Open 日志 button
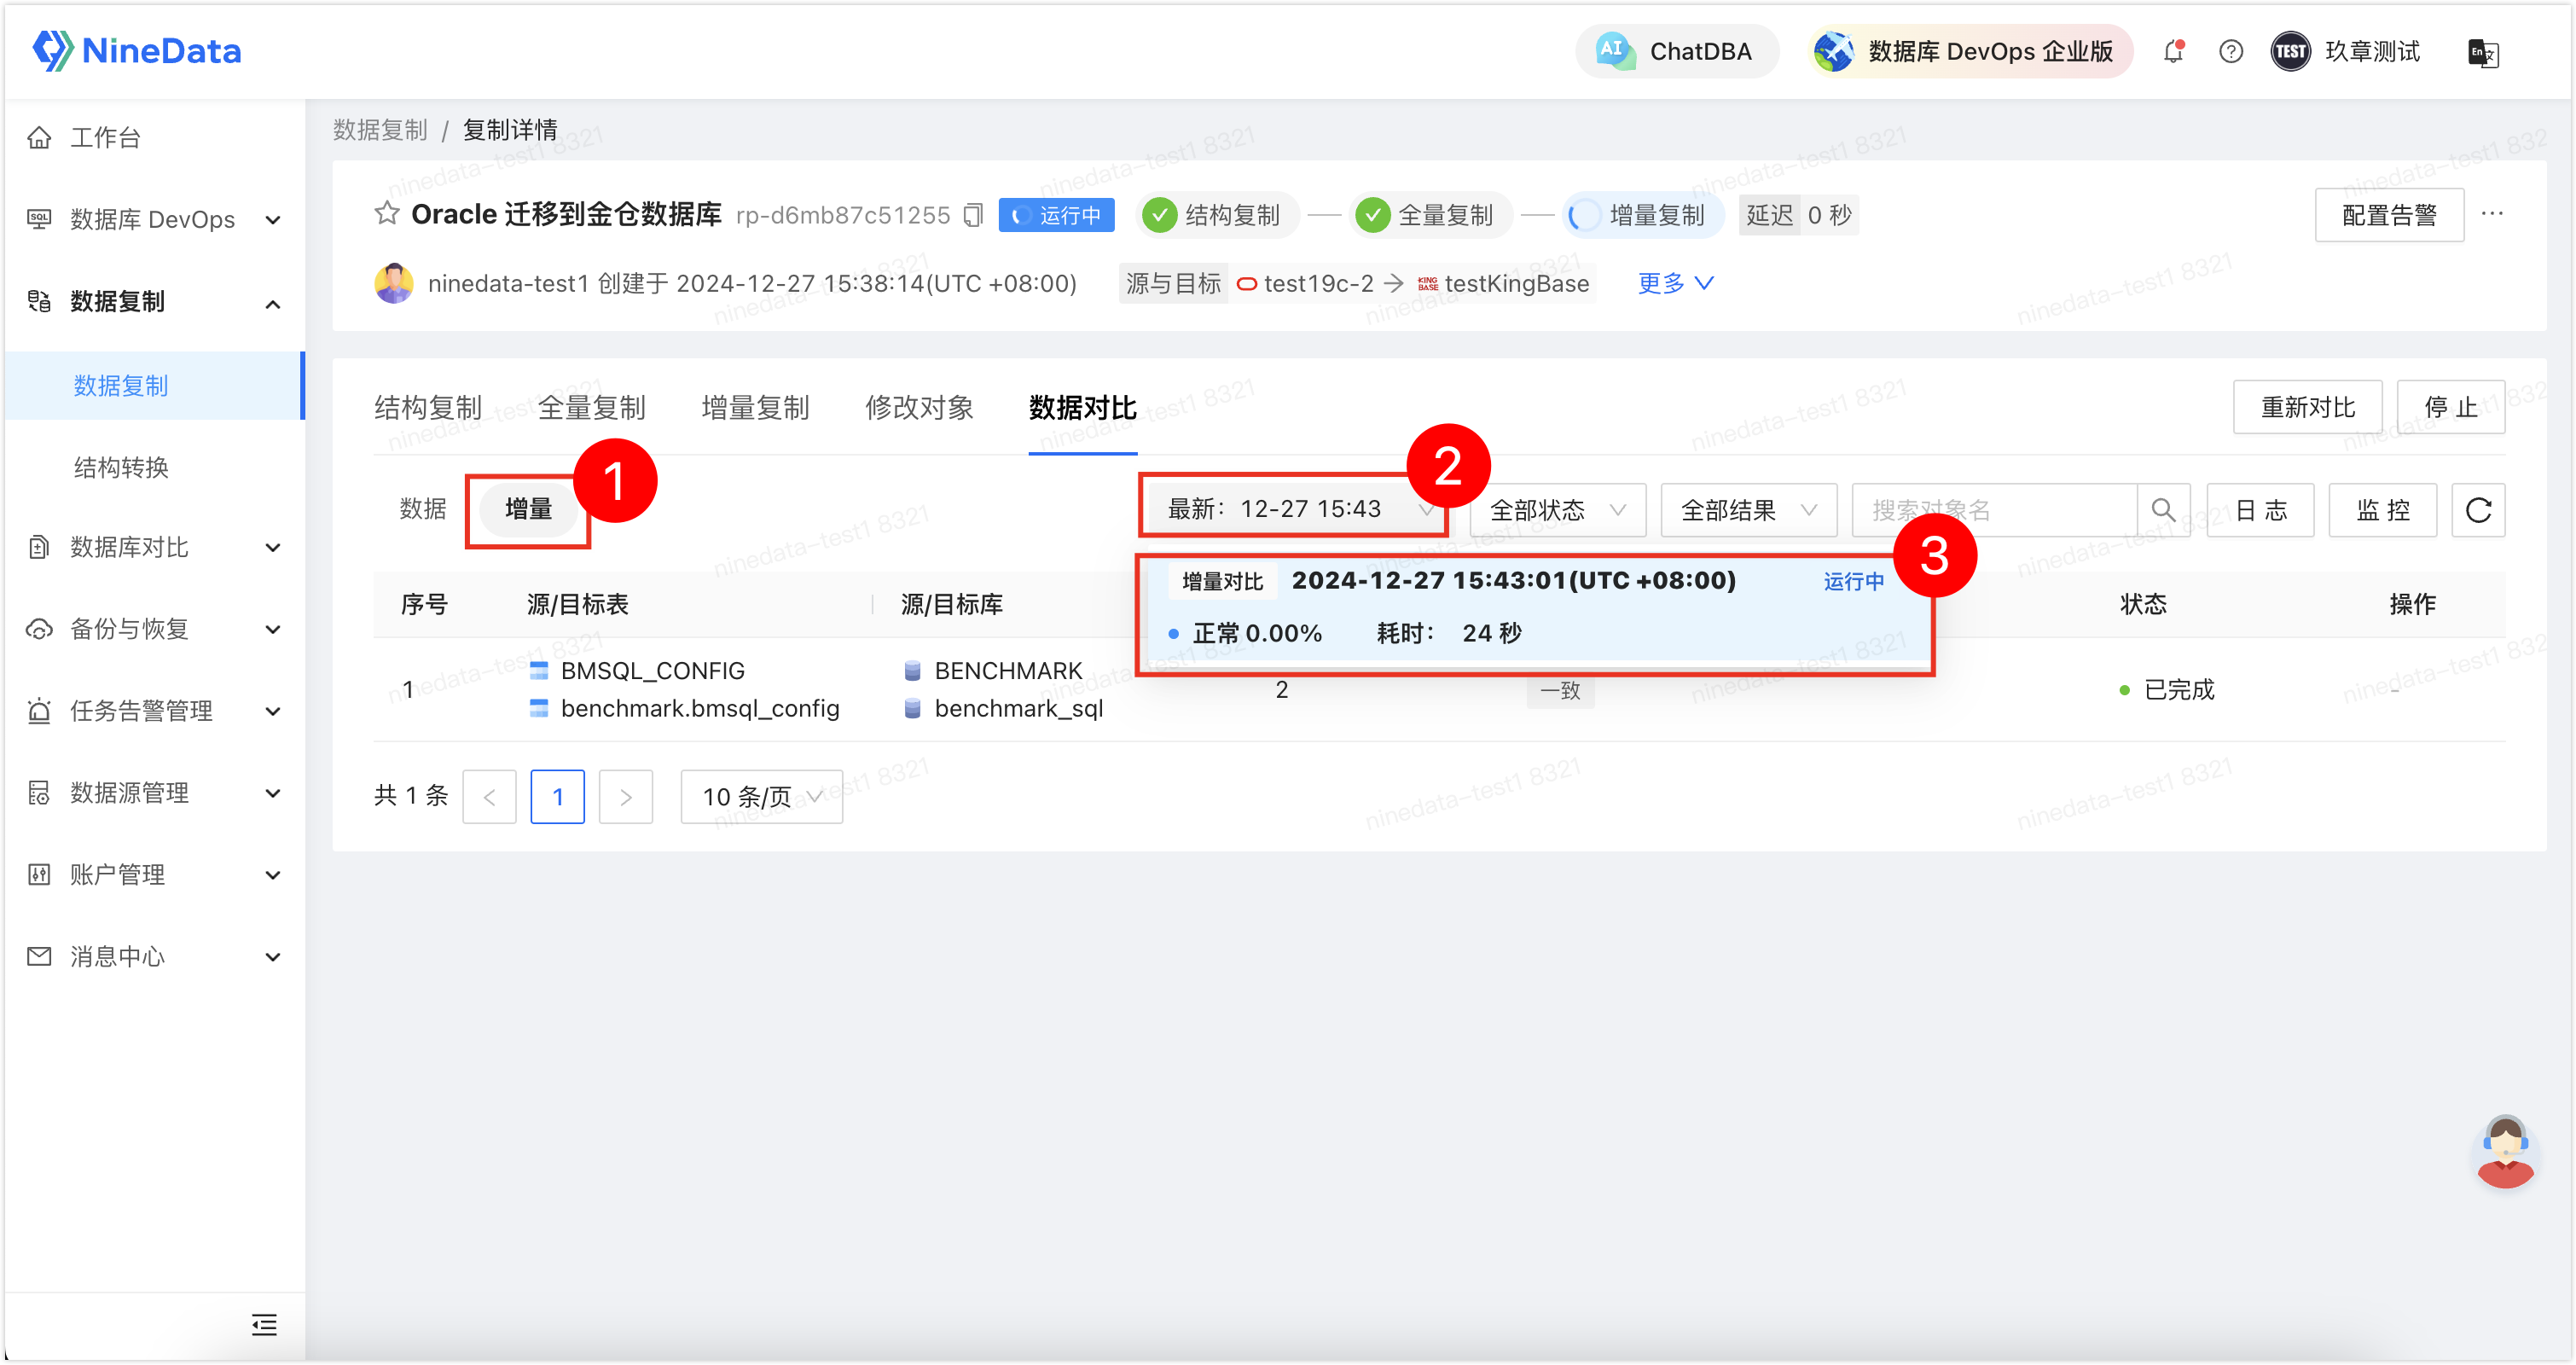Viewport: 2576px width, 1365px height. (2260, 510)
